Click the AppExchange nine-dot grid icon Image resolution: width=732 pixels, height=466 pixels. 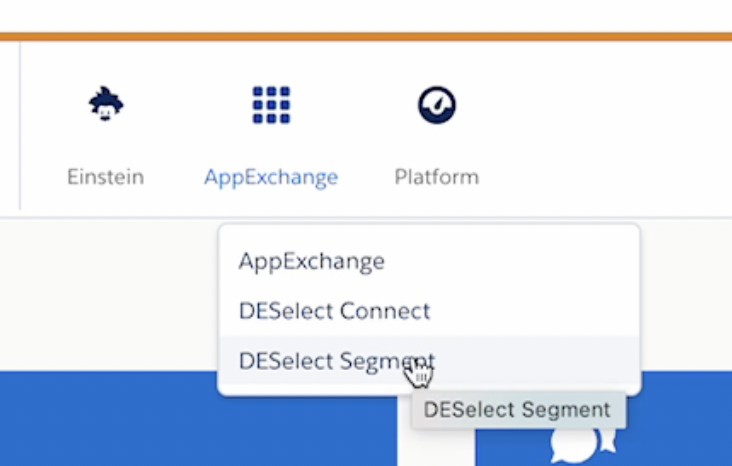tap(271, 105)
